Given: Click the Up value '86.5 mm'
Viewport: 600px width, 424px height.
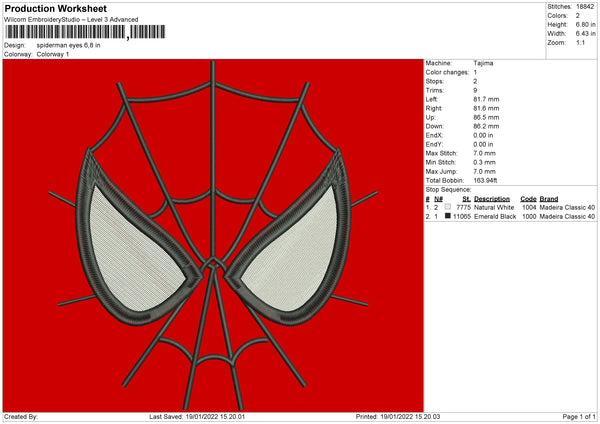Looking at the screenshot, I should pos(486,117).
